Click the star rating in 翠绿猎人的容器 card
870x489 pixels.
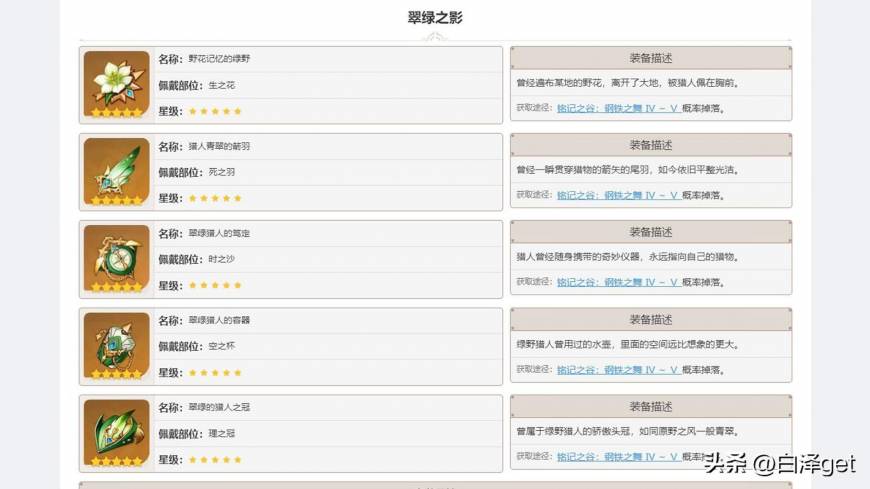tap(215, 373)
